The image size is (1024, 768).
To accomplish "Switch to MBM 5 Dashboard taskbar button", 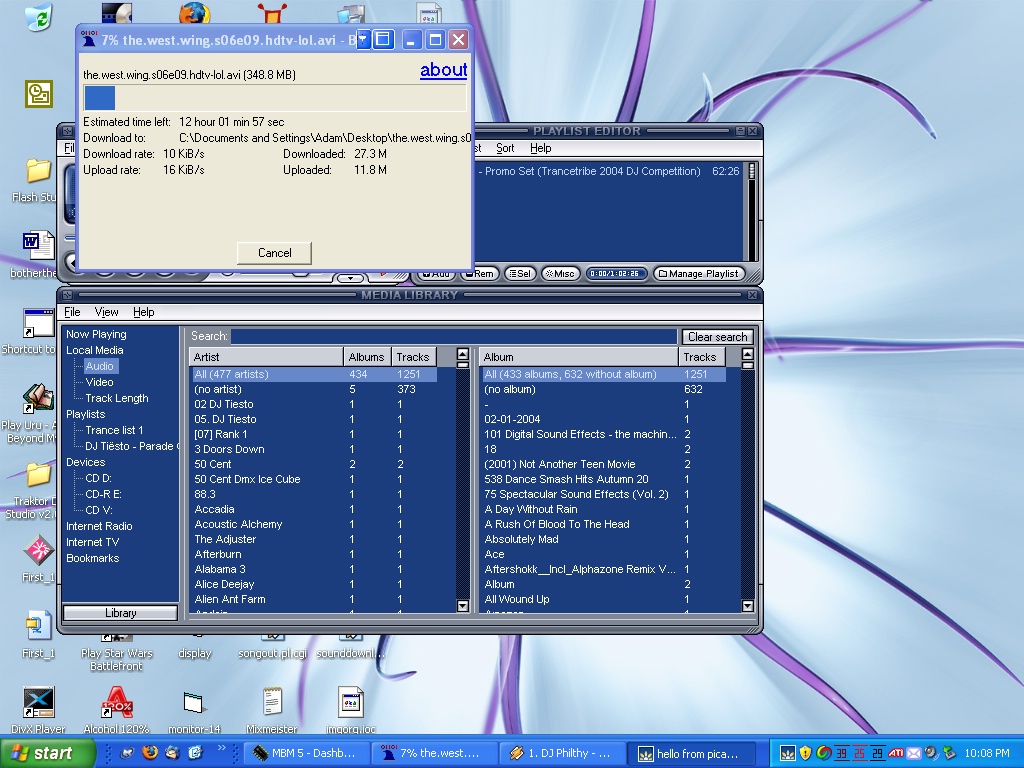I will click(x=306, y=753).
